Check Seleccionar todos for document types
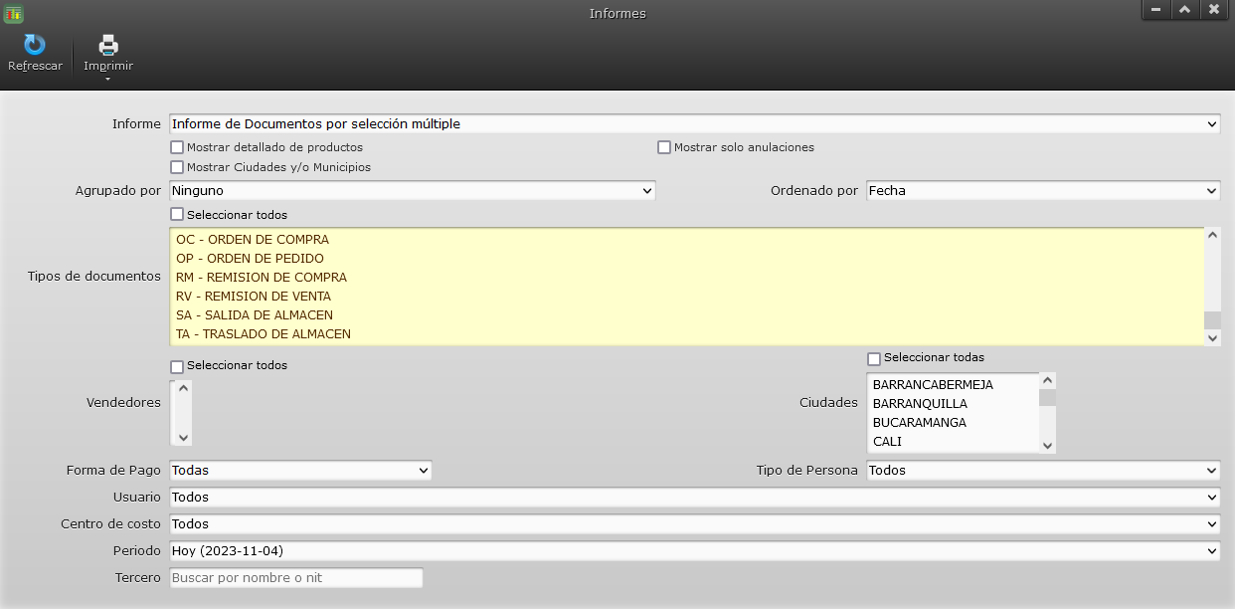Viewport: 1238px width, 609px height. click(177, 214)
